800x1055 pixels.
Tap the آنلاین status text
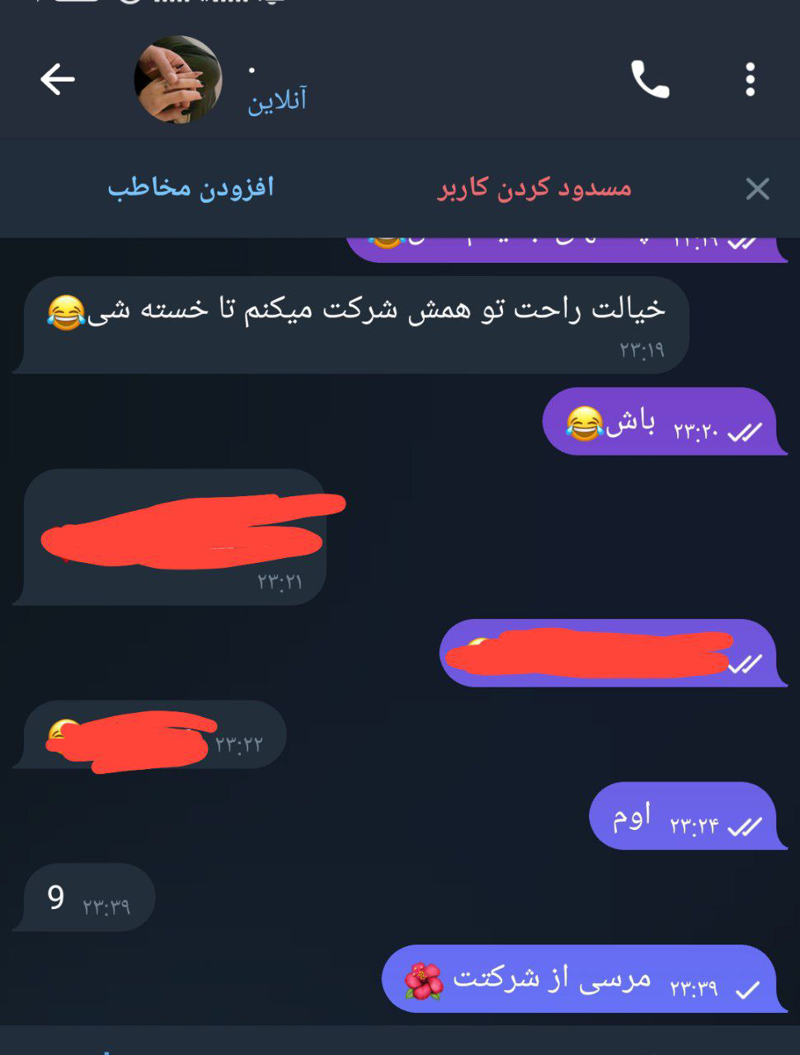point(277,100)
